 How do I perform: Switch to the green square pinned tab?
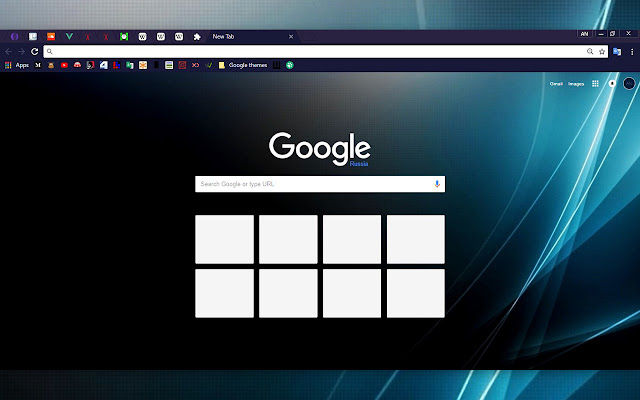(124, 37)
